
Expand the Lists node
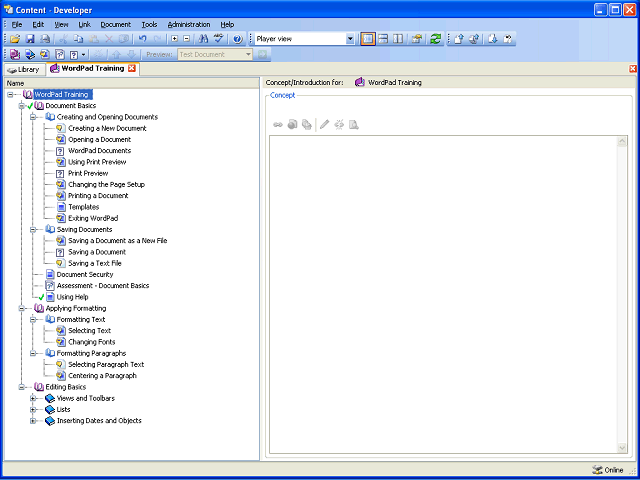click(33, 410)
